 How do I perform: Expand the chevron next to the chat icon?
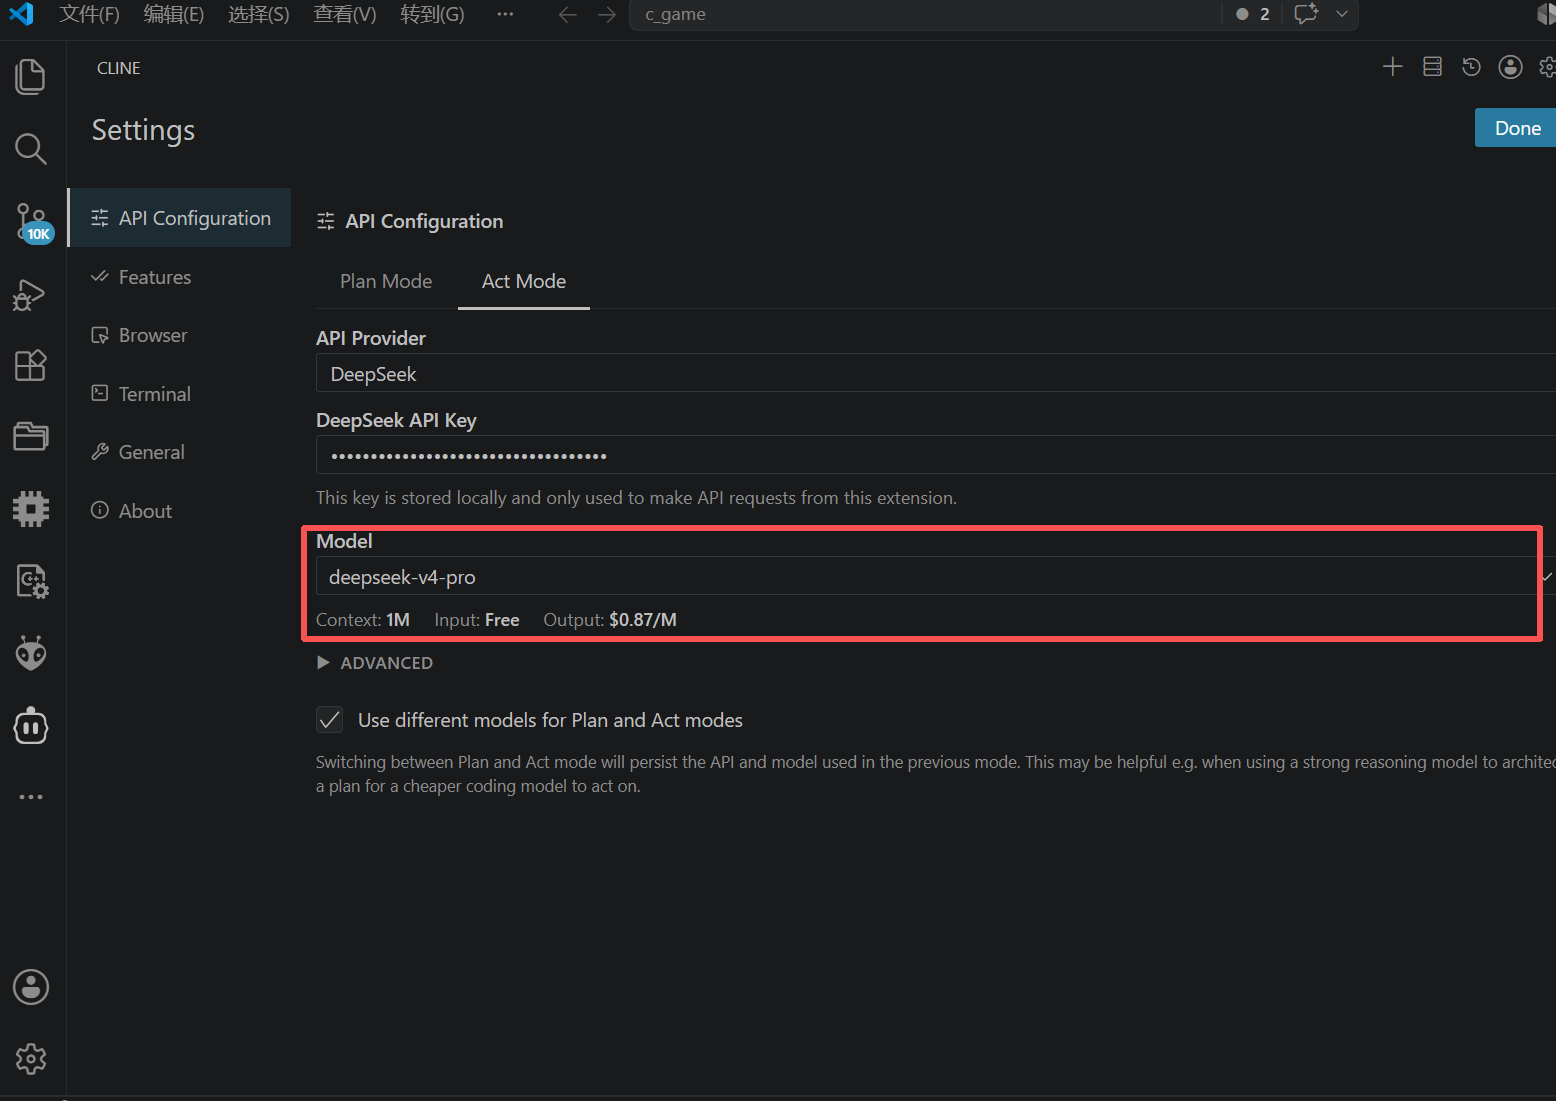point(1342,14)
